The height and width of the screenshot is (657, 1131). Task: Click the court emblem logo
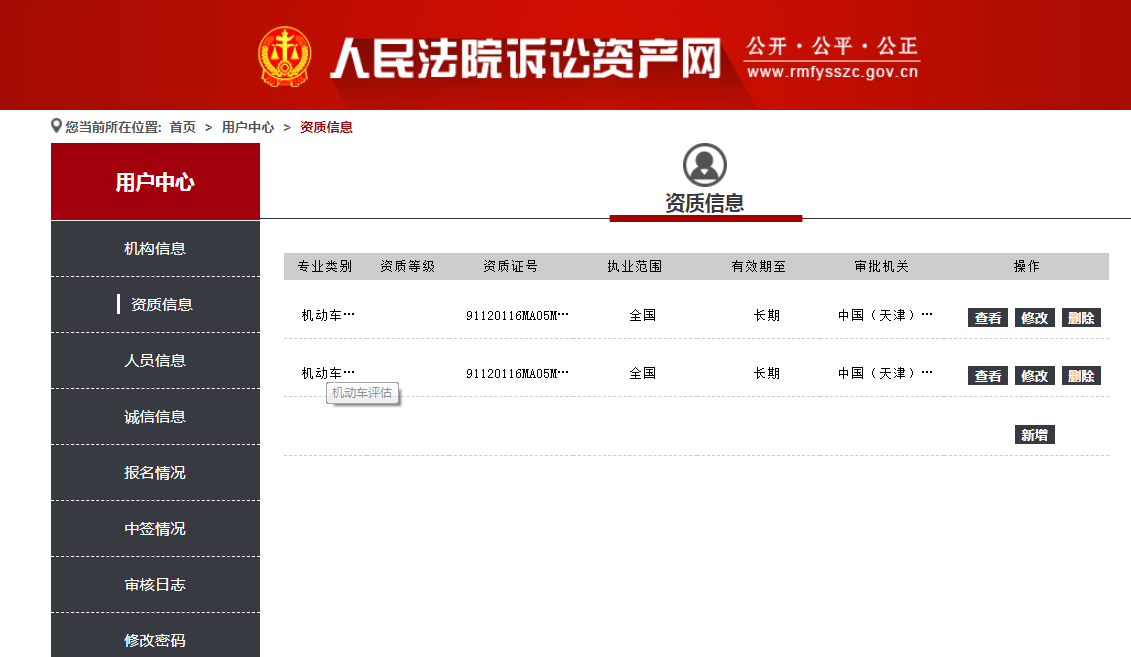pyautogui.click(x=285, y=57)
